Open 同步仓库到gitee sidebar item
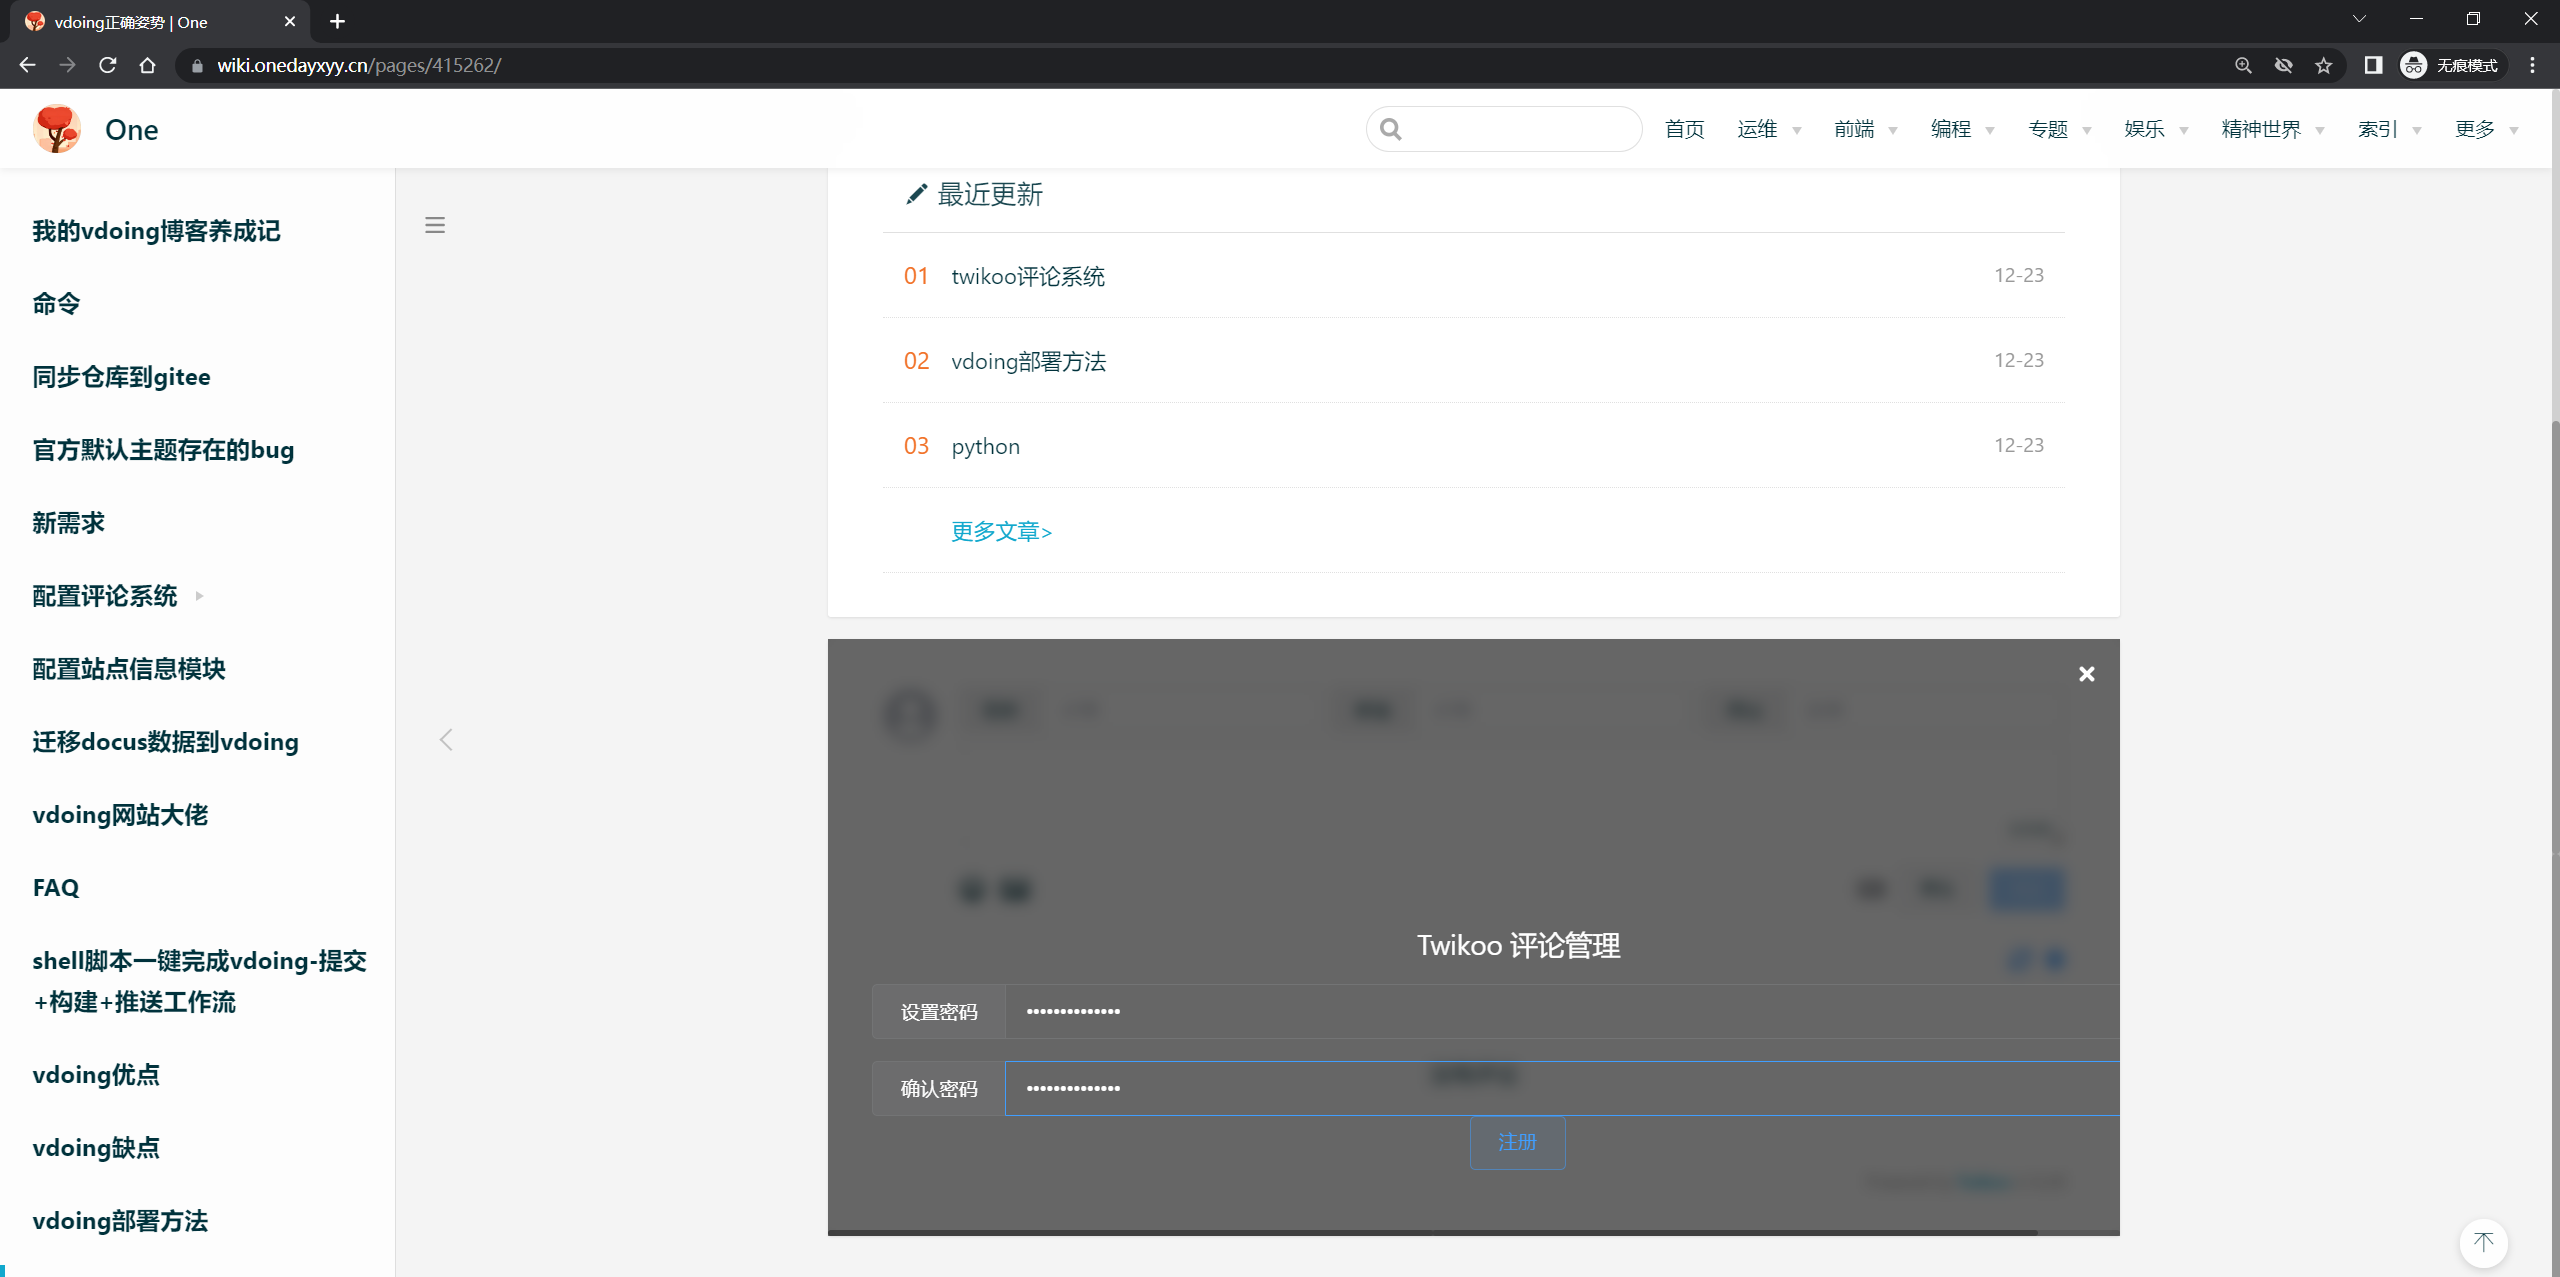Viewport: 2560px width, 1277px height. [121, 377]
